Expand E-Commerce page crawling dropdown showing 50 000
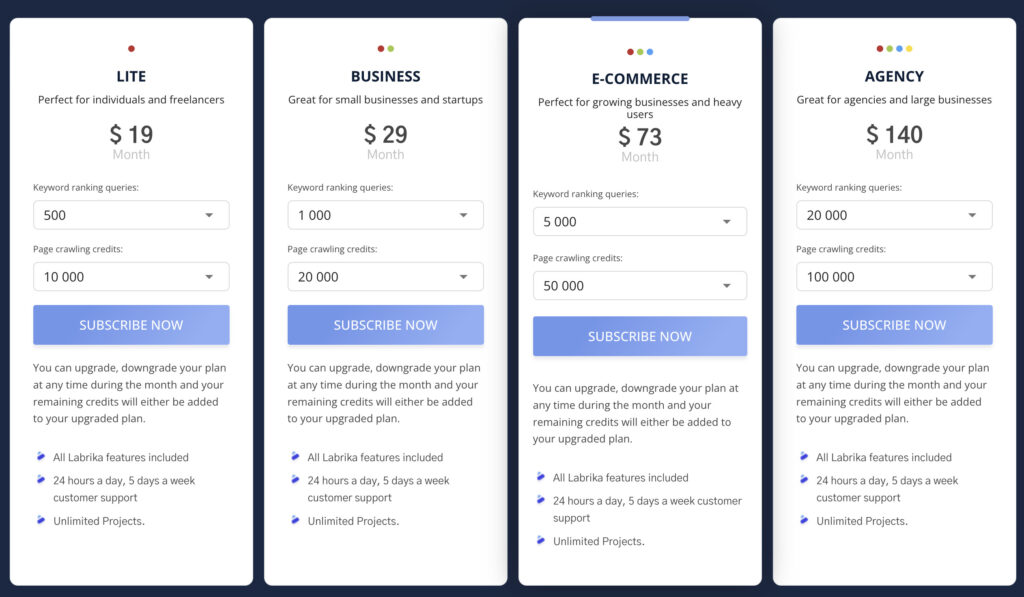 [639, 285]
